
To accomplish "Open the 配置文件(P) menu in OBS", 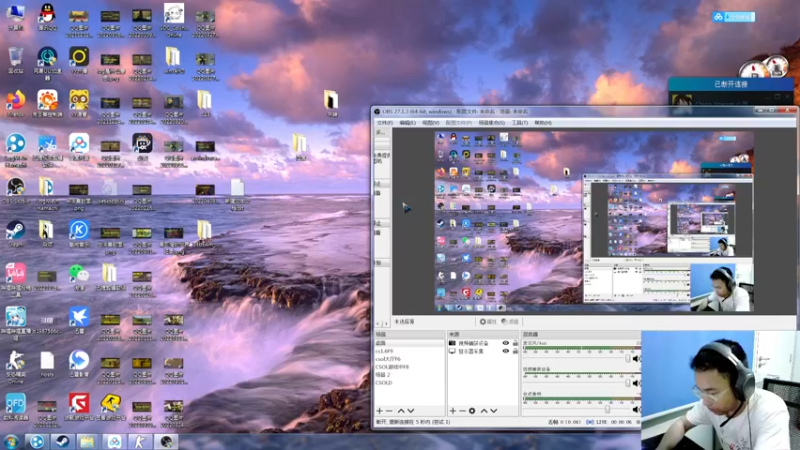I will tap(459, 123).
